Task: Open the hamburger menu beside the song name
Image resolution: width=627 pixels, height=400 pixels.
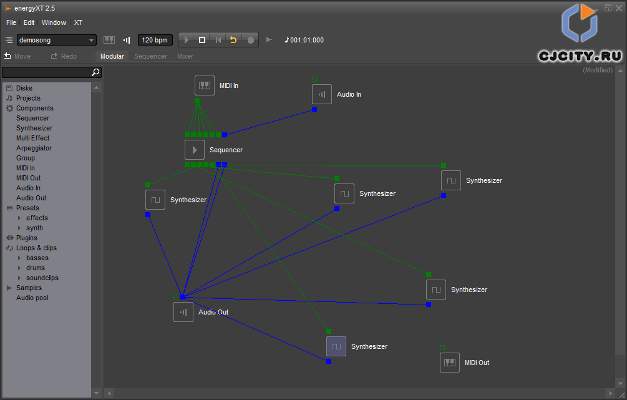Action: 9,40
